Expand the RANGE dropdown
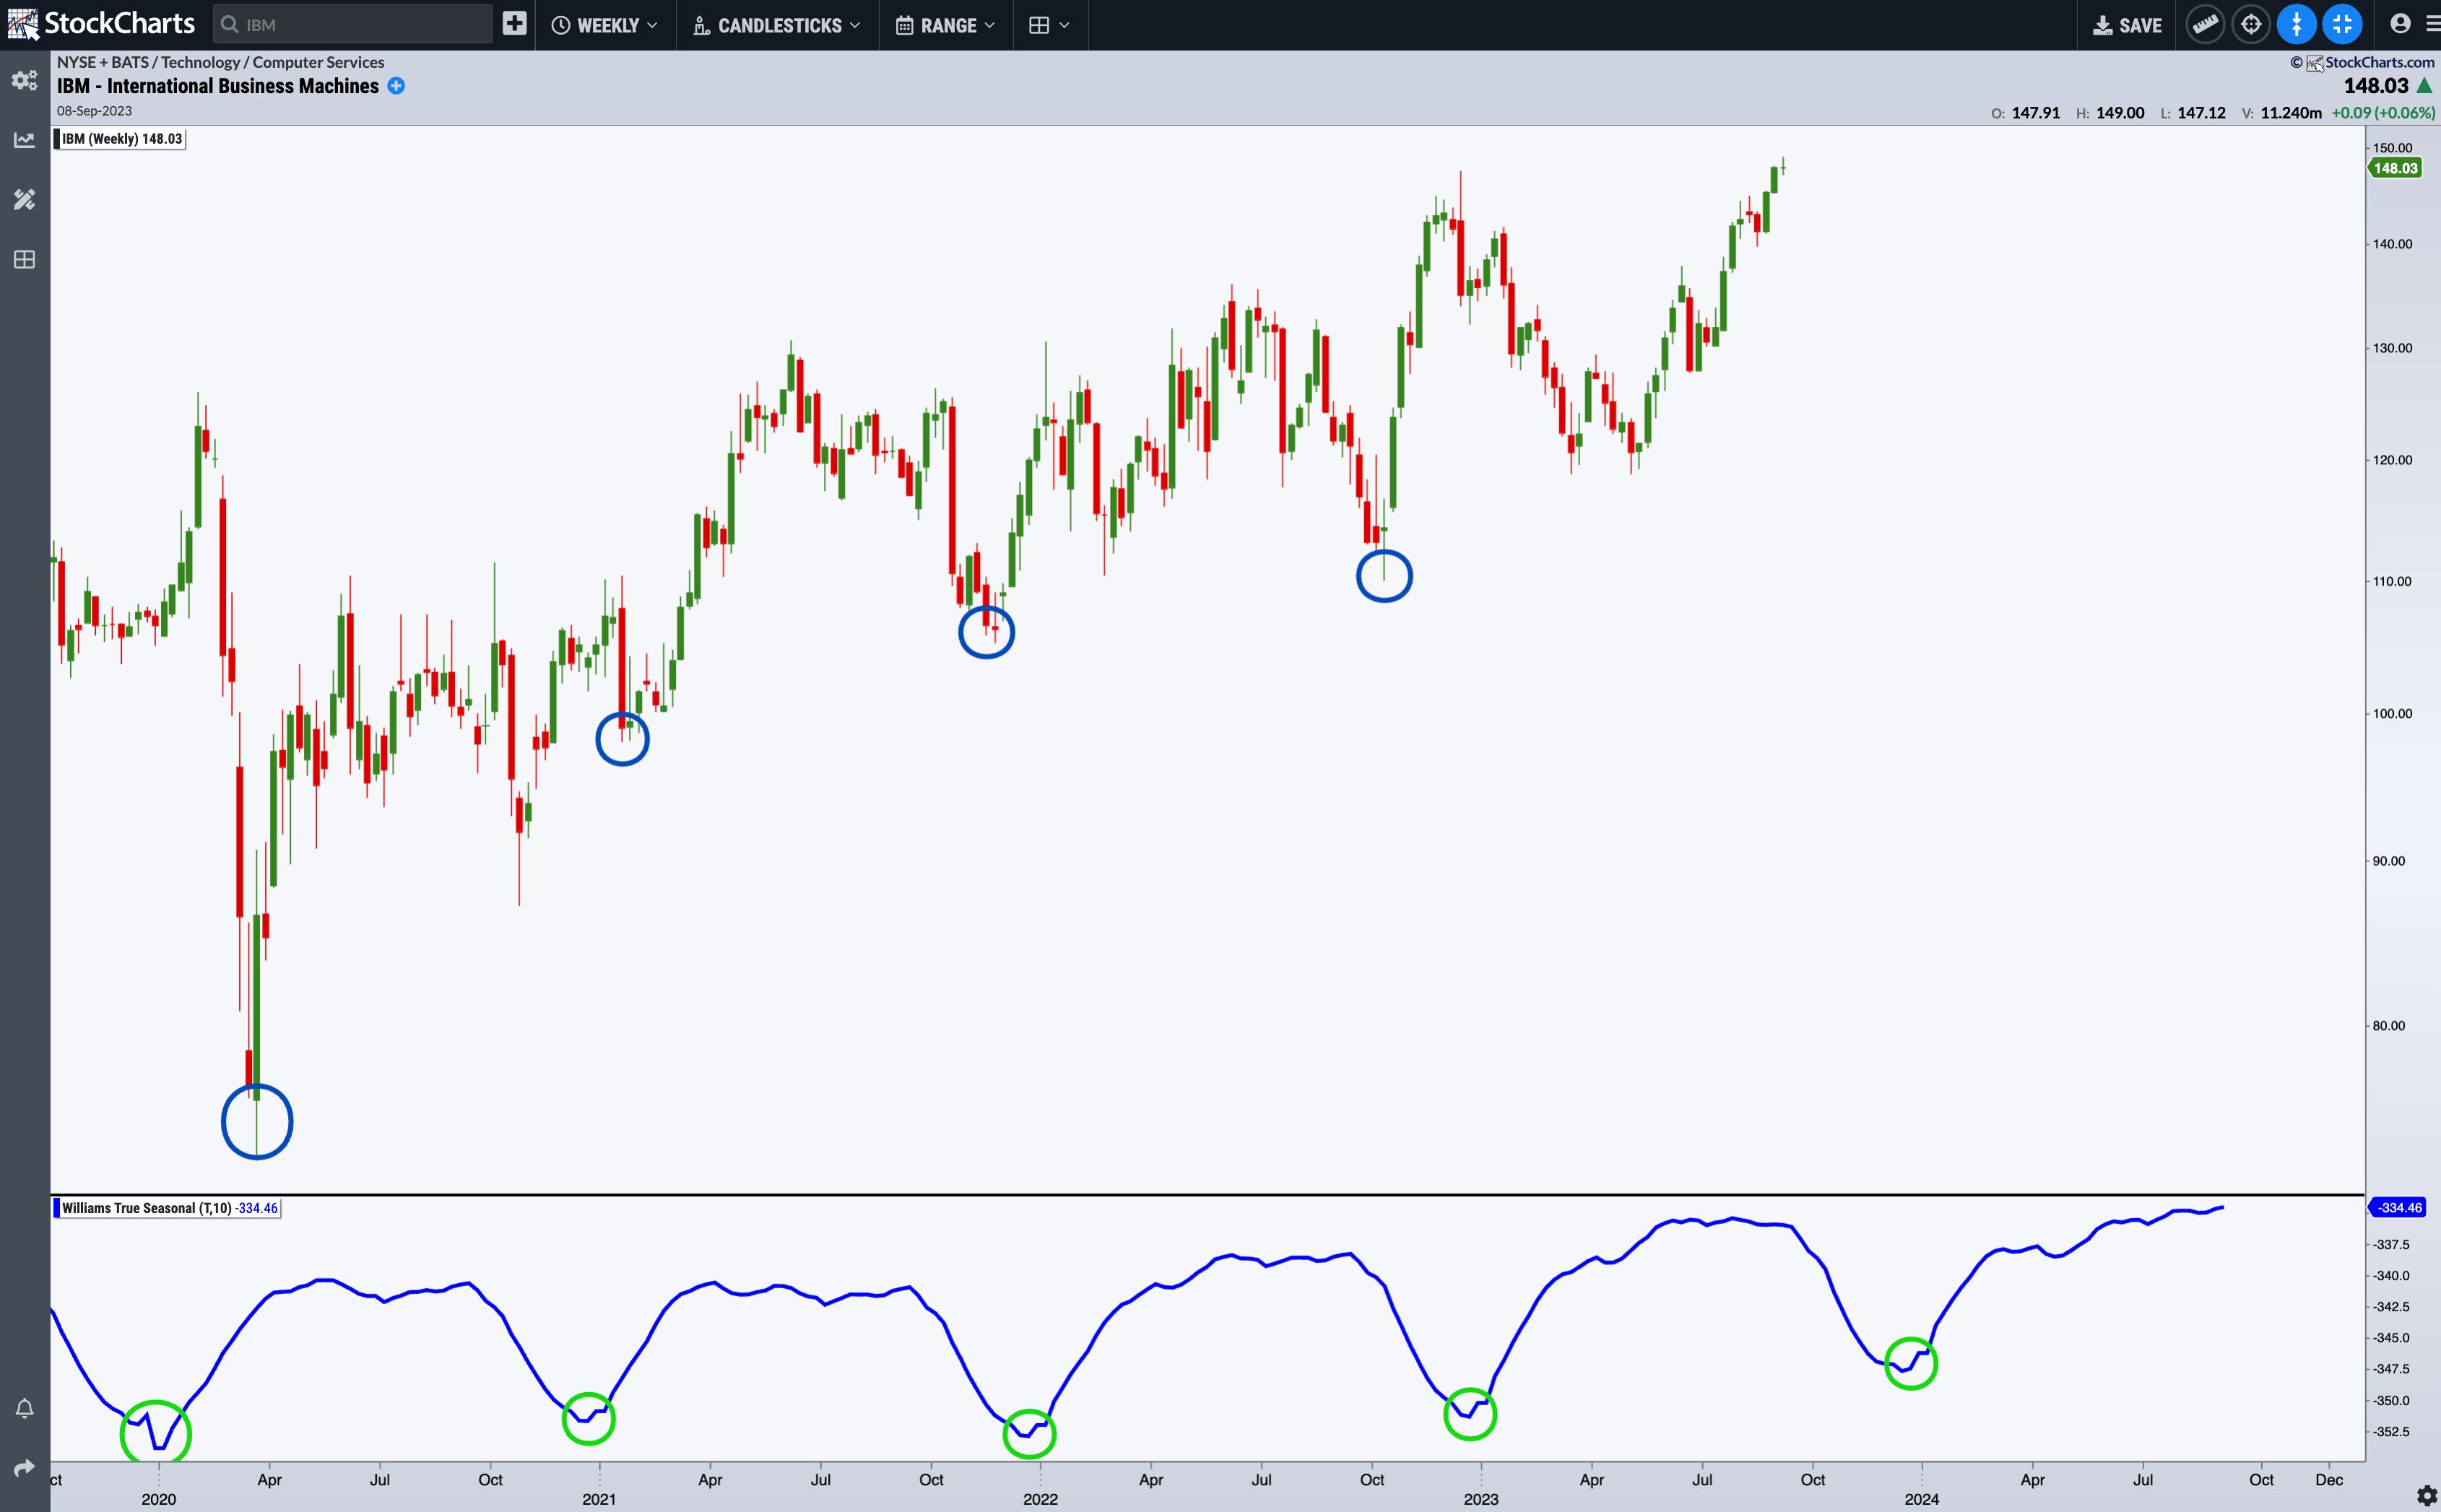 pos(946,25)
